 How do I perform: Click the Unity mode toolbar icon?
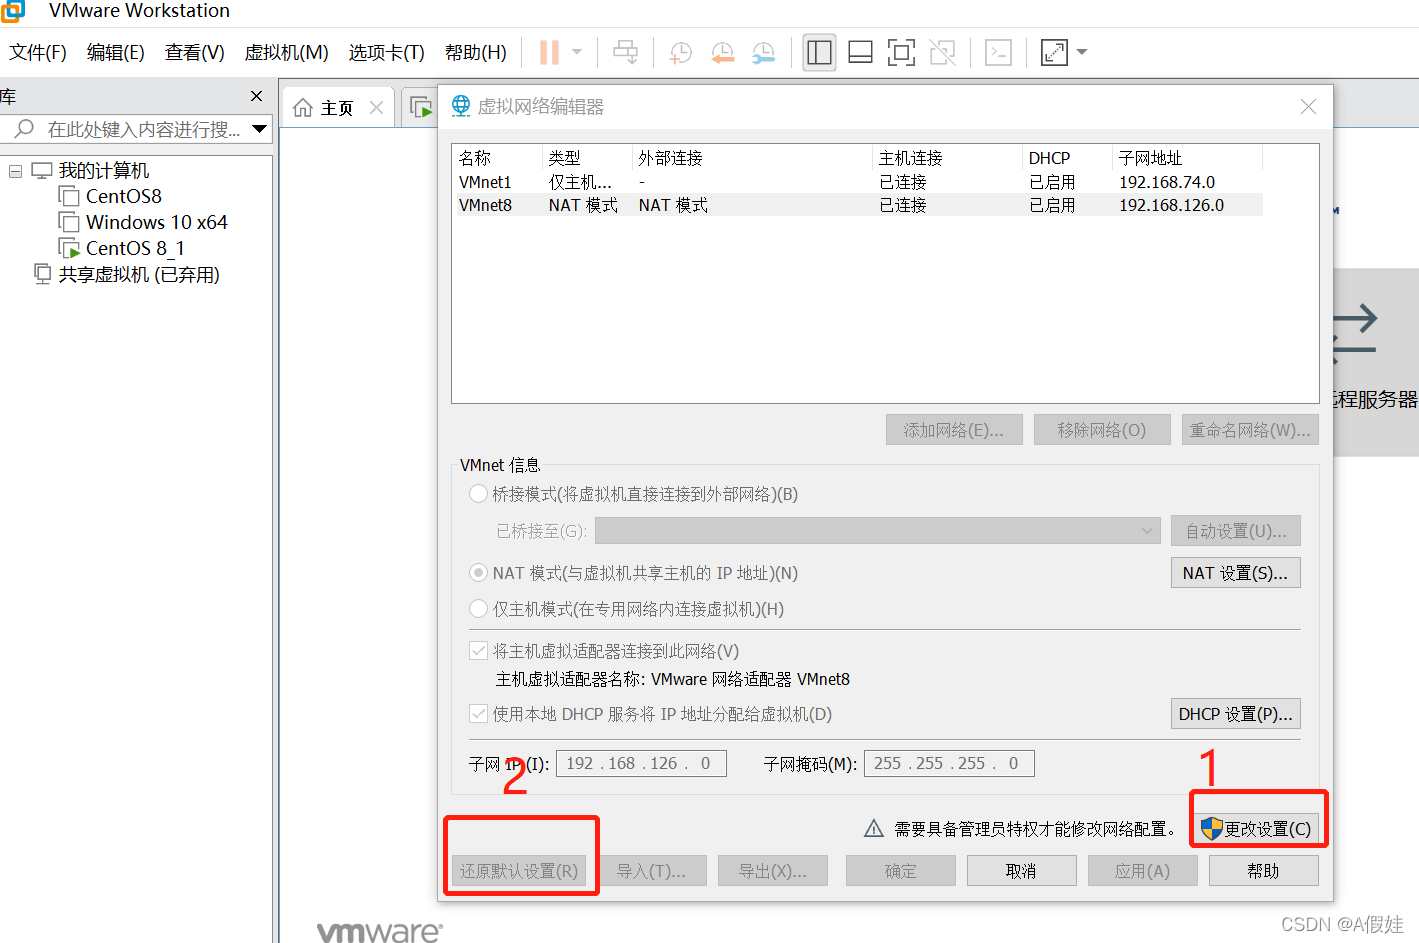coord(942,52)
